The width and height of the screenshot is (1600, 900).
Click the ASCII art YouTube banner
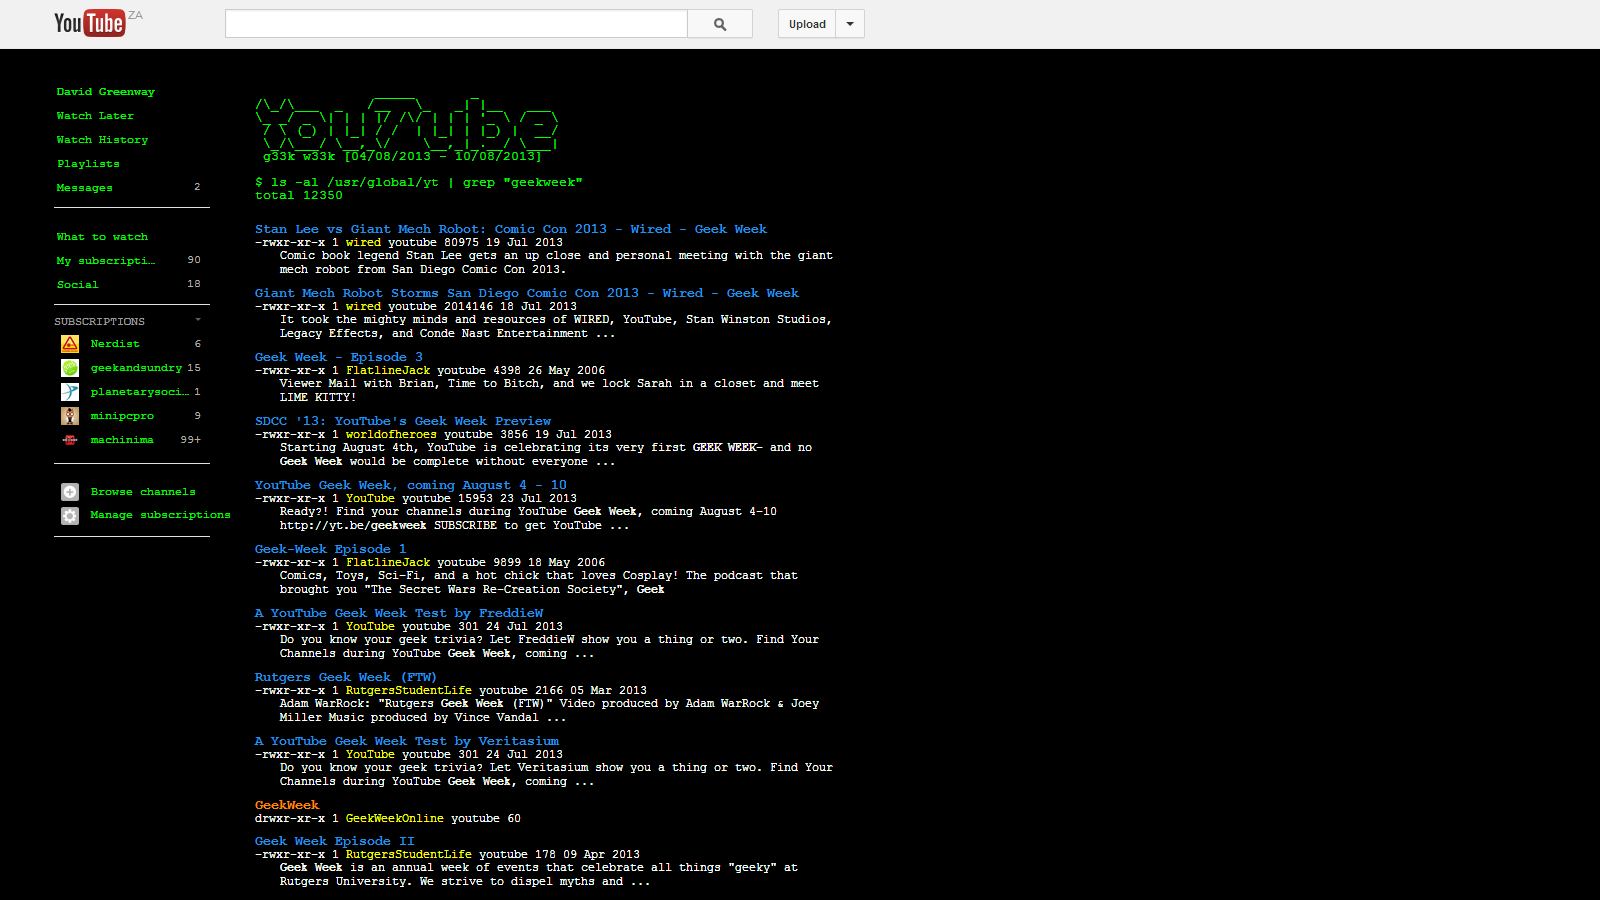[406, 129]
